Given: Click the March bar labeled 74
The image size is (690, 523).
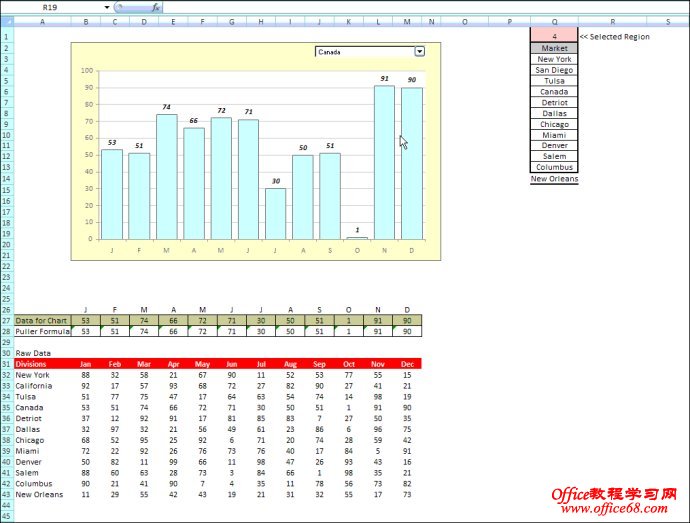Looking at the screenshot, I should point(167,177).
